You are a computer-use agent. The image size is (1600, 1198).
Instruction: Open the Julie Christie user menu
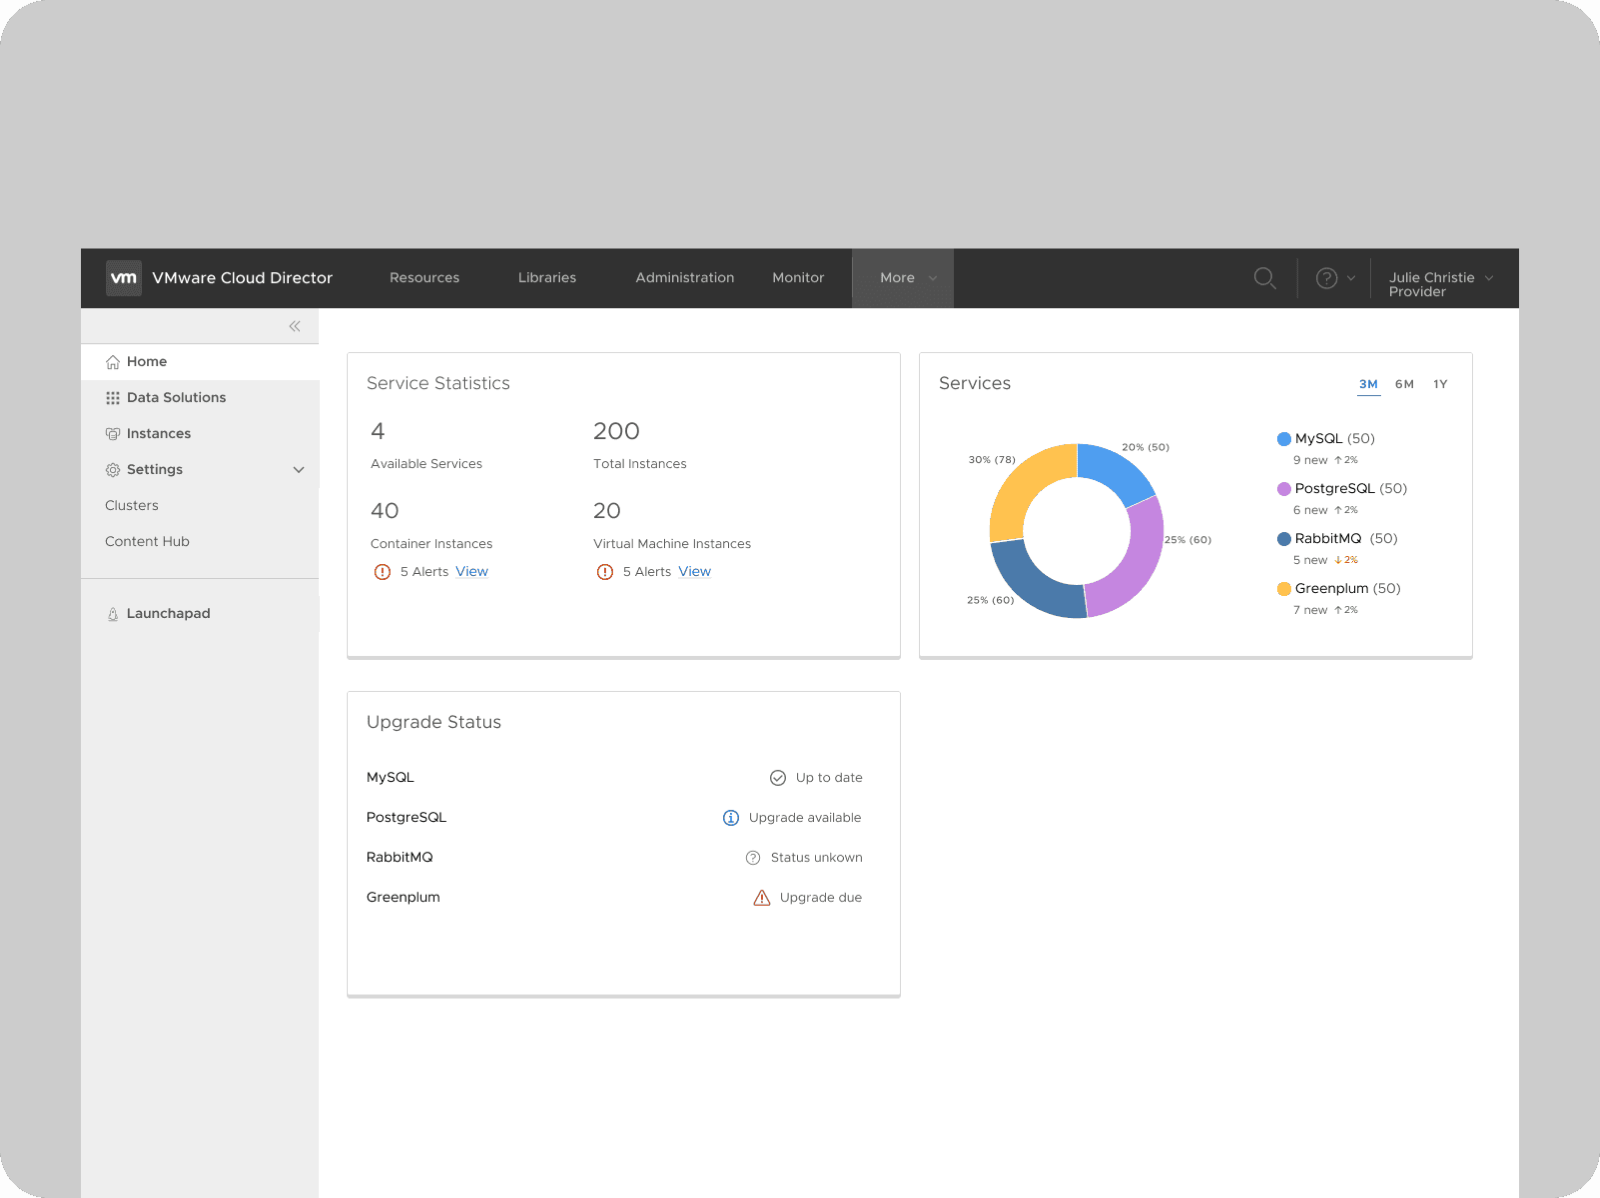[x=1441, y=284]
